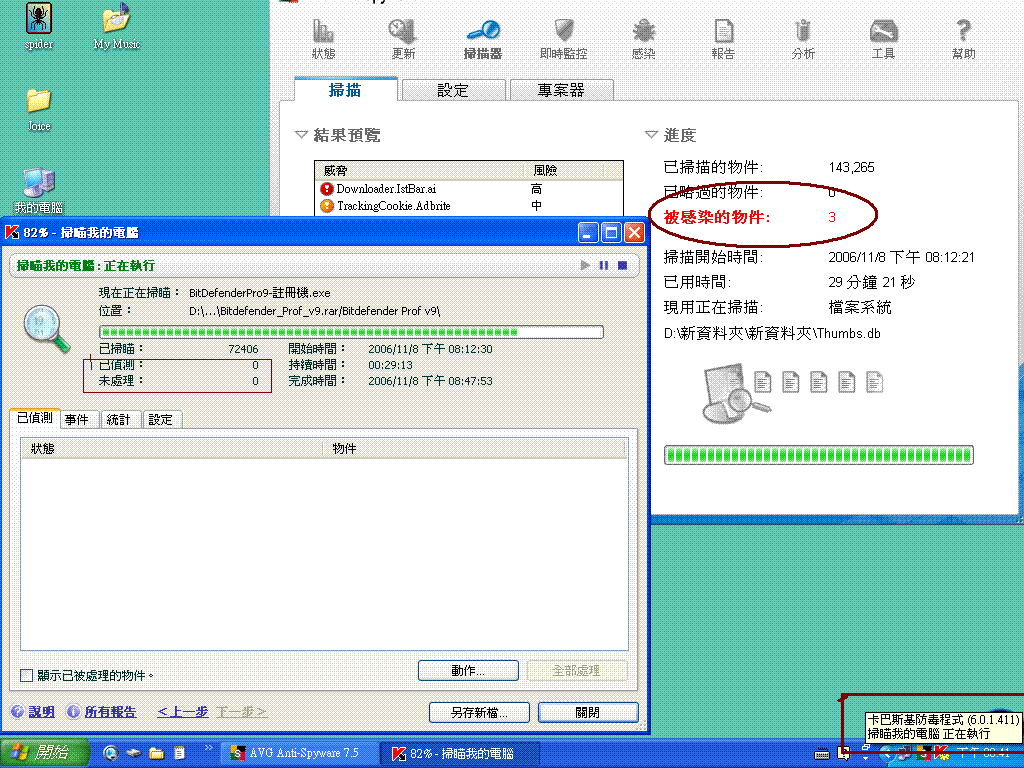1024x768 pixels.
Task: Click the 另存新檔... save as button
Action: pyautogui.click(x=477, y=713)
